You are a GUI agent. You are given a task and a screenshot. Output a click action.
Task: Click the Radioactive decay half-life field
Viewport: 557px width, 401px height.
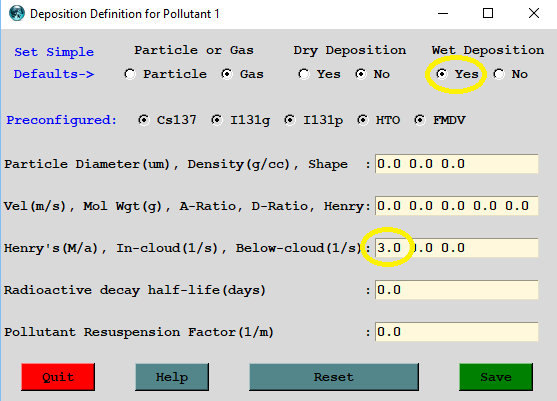456,290
